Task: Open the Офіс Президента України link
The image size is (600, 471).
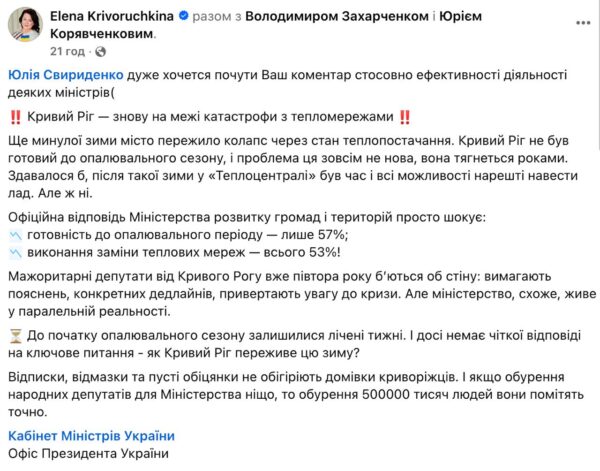Action: [x=87, y=455]
